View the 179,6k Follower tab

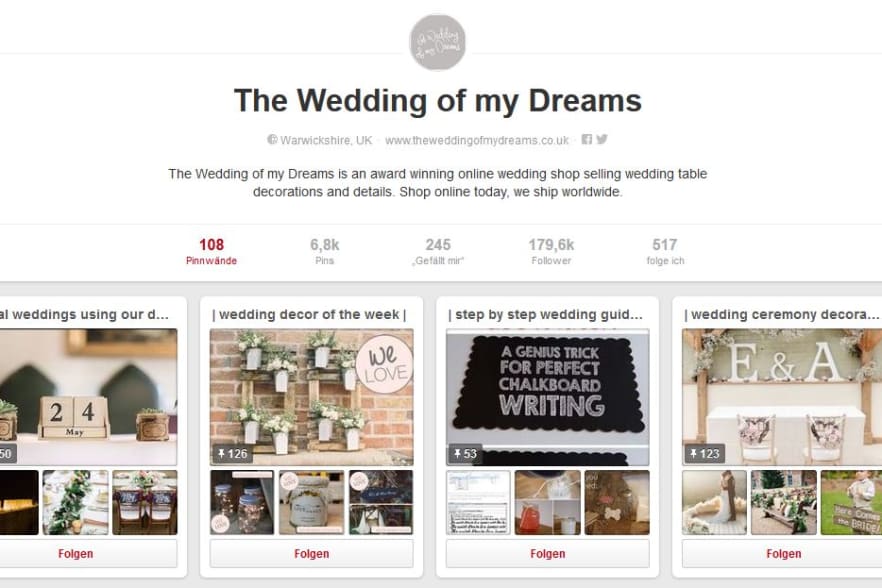pos(551,252)
